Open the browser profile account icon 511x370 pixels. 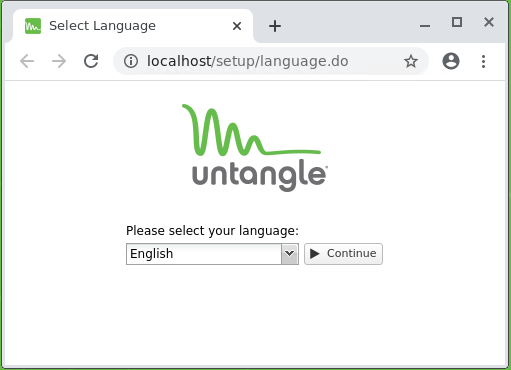pos(451,61)
